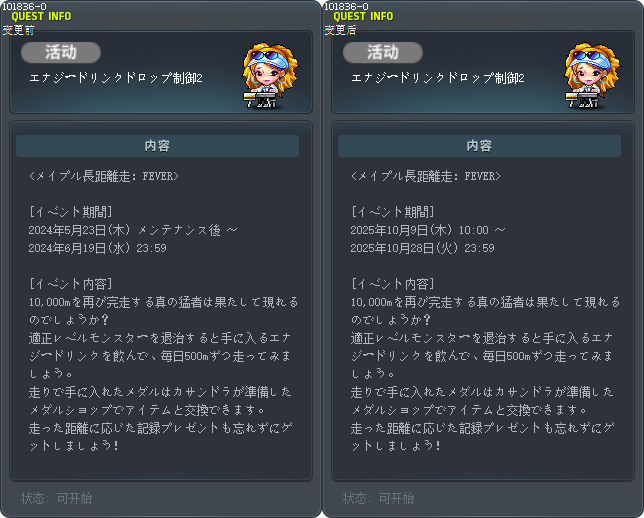Click the 2024年5月23日 start date line
Screen dimensions: 644x518
133,230
